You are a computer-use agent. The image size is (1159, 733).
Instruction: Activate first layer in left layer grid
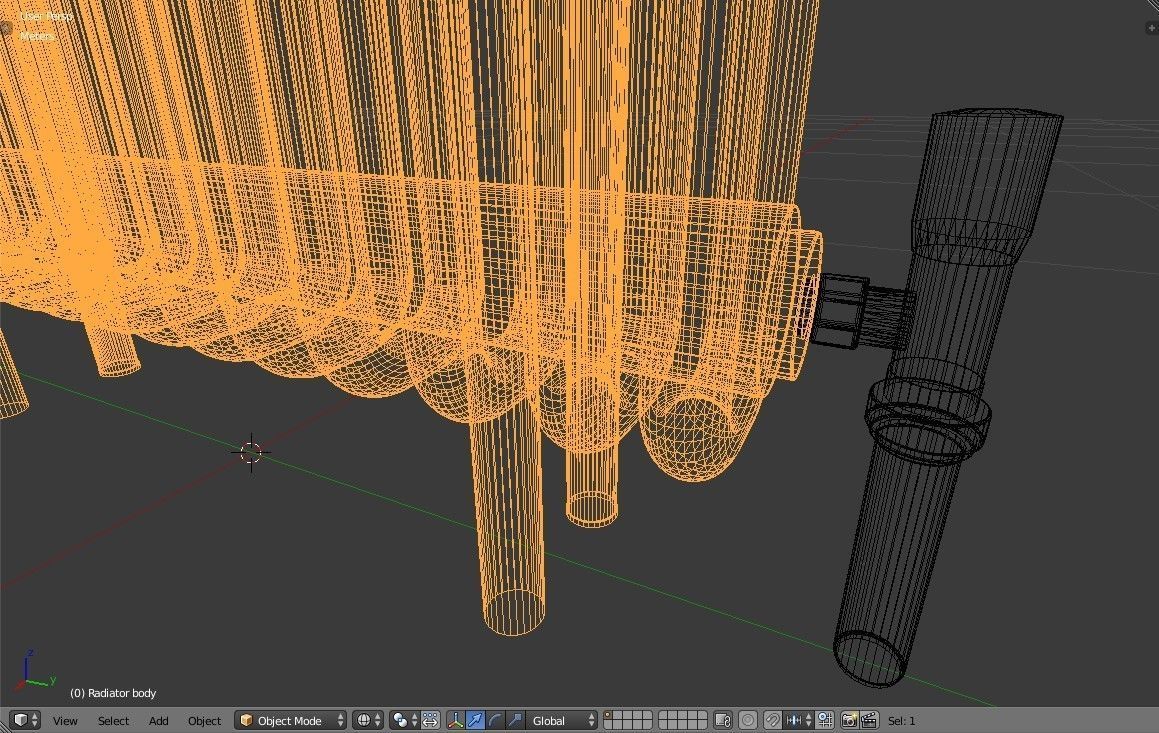point(609,715)
